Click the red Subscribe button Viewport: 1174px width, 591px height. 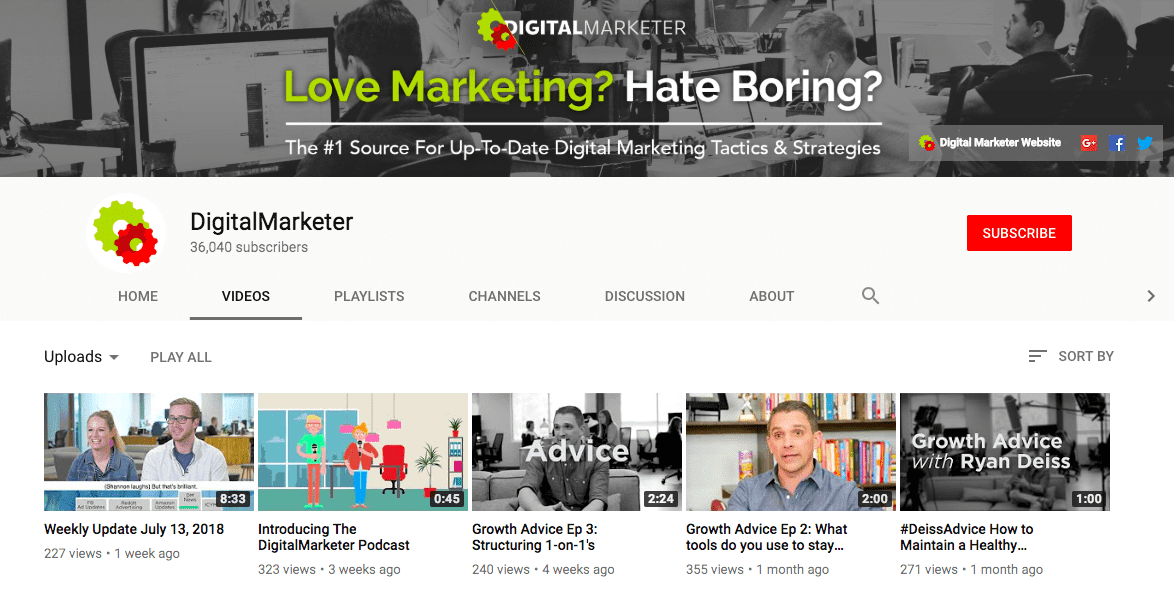coord(1019,233)
